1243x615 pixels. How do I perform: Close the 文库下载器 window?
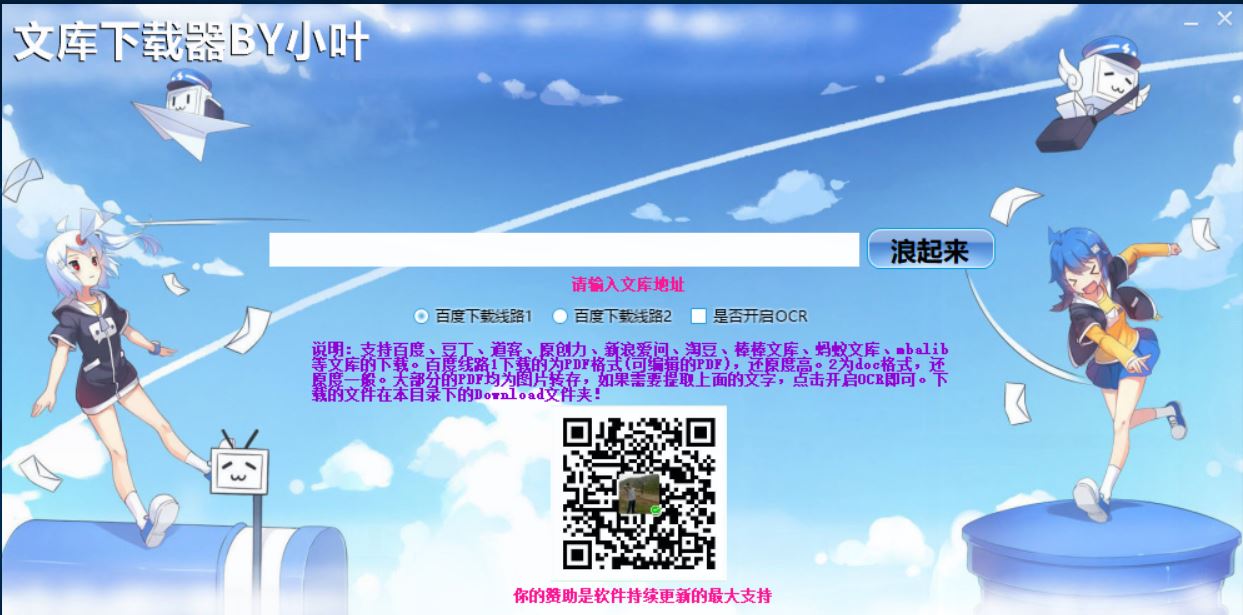coord(1224,18)
